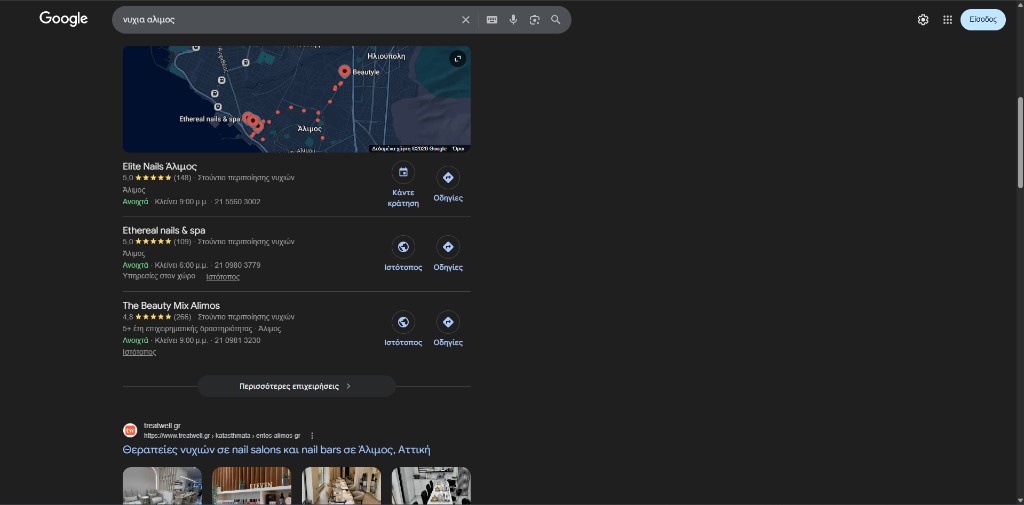
Task: Click Υπηρεσίες στον χώρο text
Action: click(159, 276)
